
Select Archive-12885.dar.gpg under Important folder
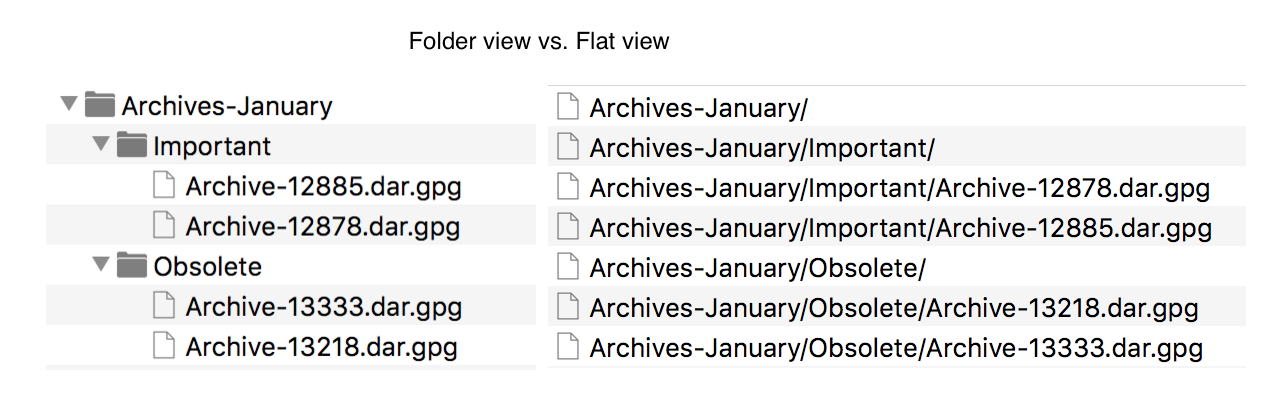tap(324, 186)
